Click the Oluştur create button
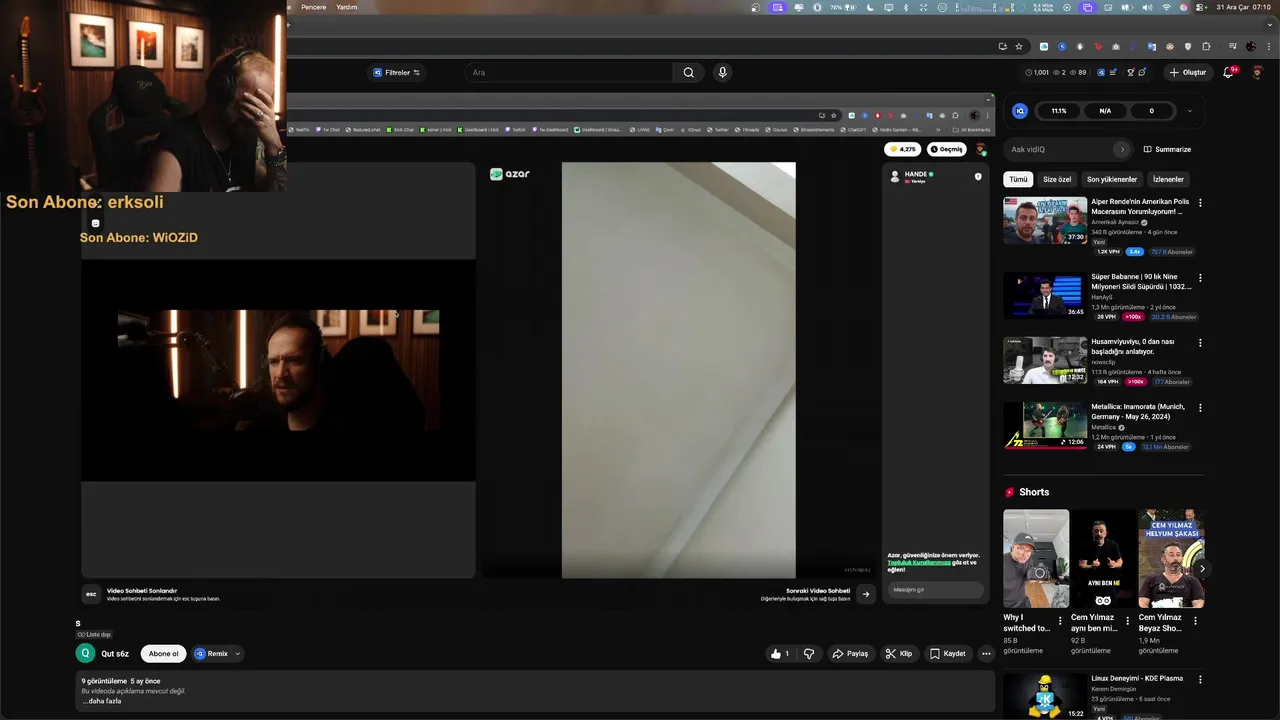 pos(1188,72)
